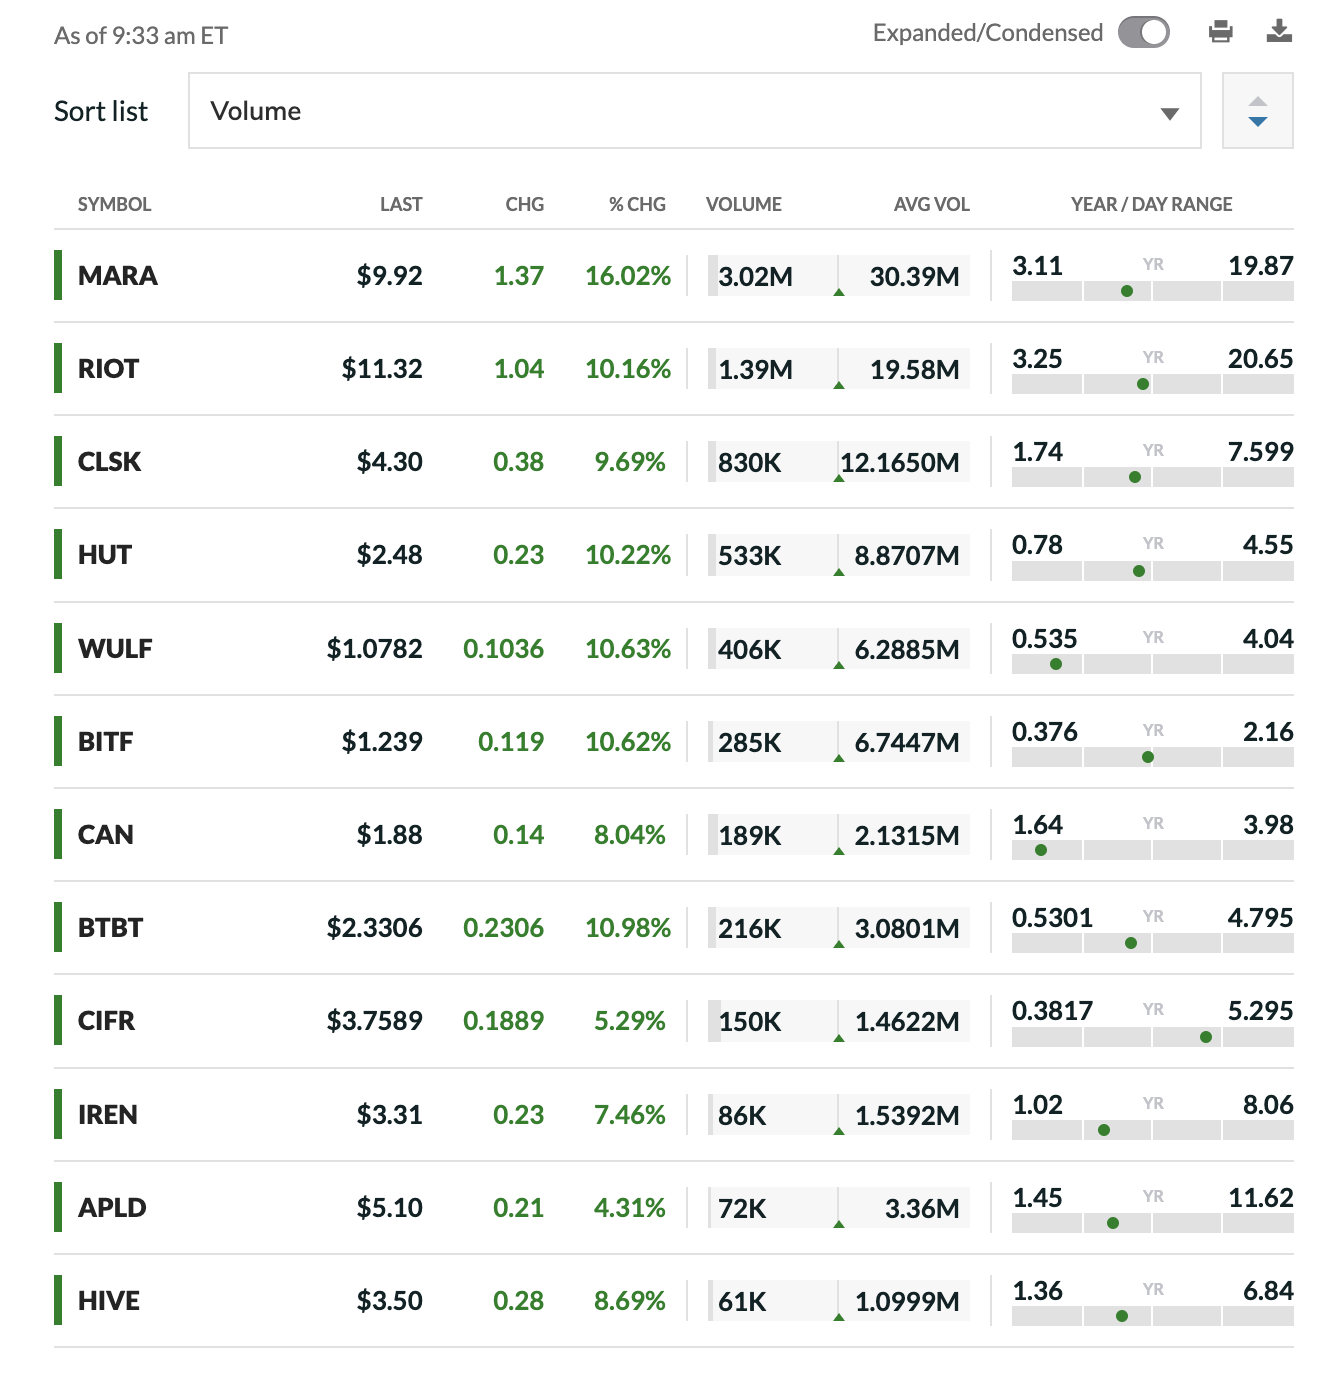Select RIOT last price $11.32
This screenshot has height=1374, width=1326.
(382, 369)
